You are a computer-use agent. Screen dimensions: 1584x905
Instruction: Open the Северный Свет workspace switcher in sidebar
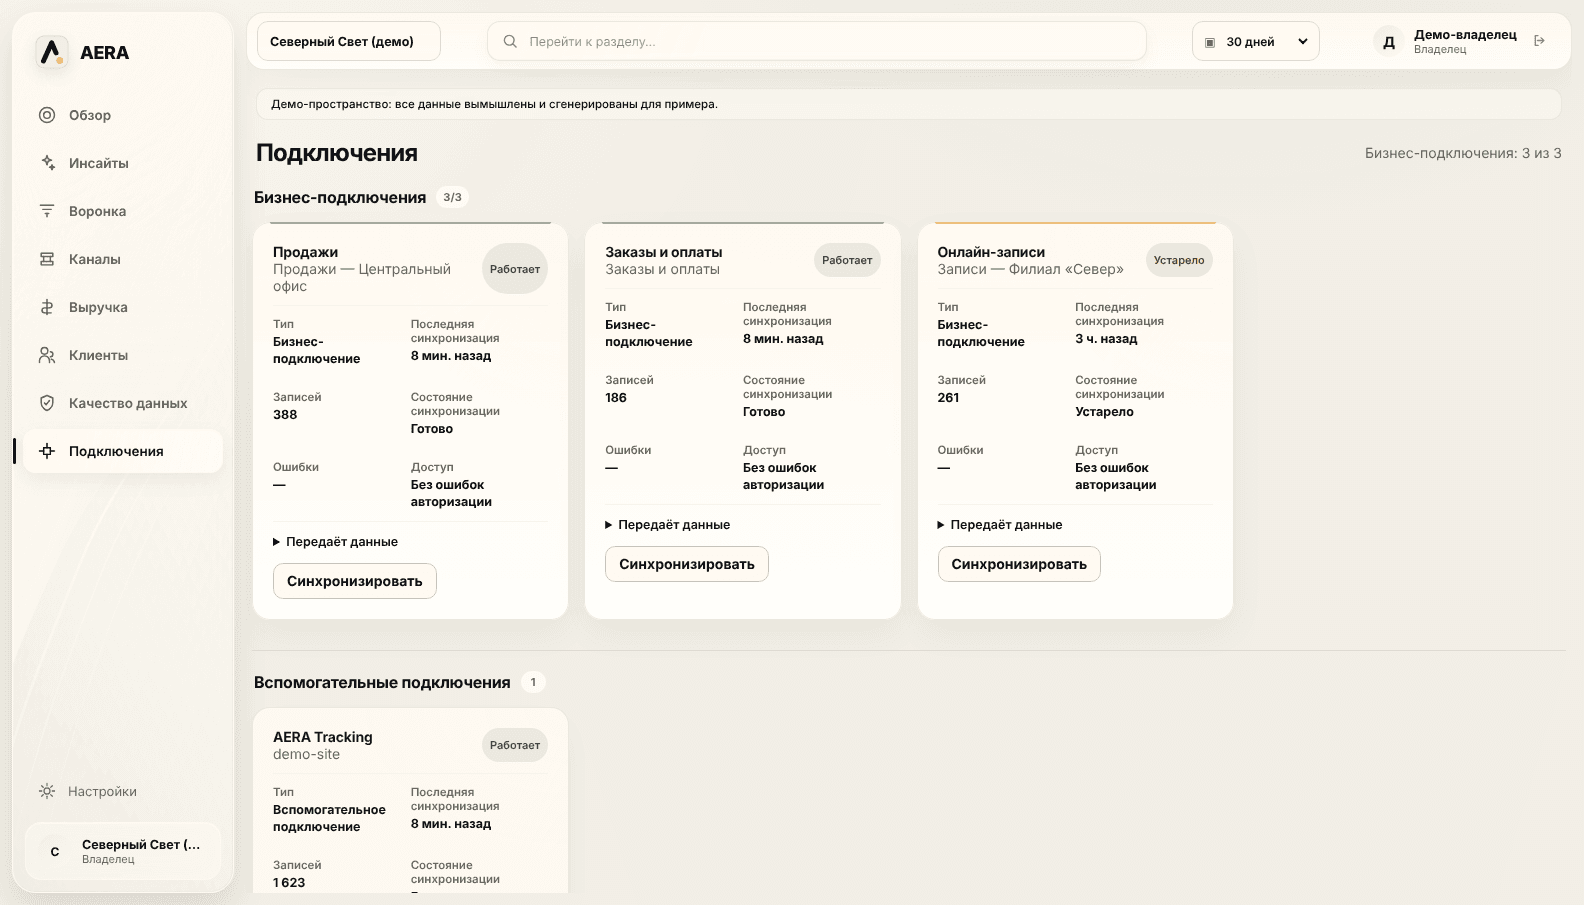[x=123, y=852]
